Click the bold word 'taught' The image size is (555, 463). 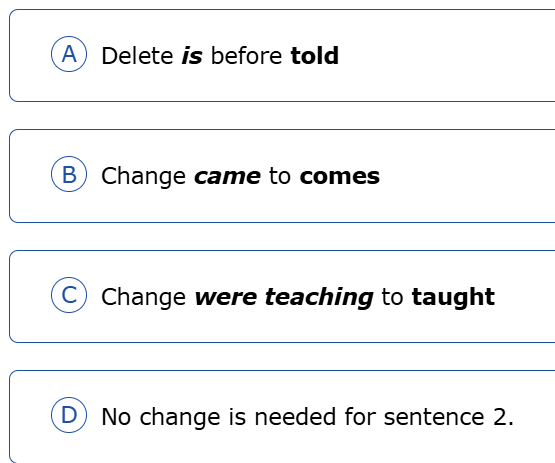pyautogui.click(x=453, y=297)
